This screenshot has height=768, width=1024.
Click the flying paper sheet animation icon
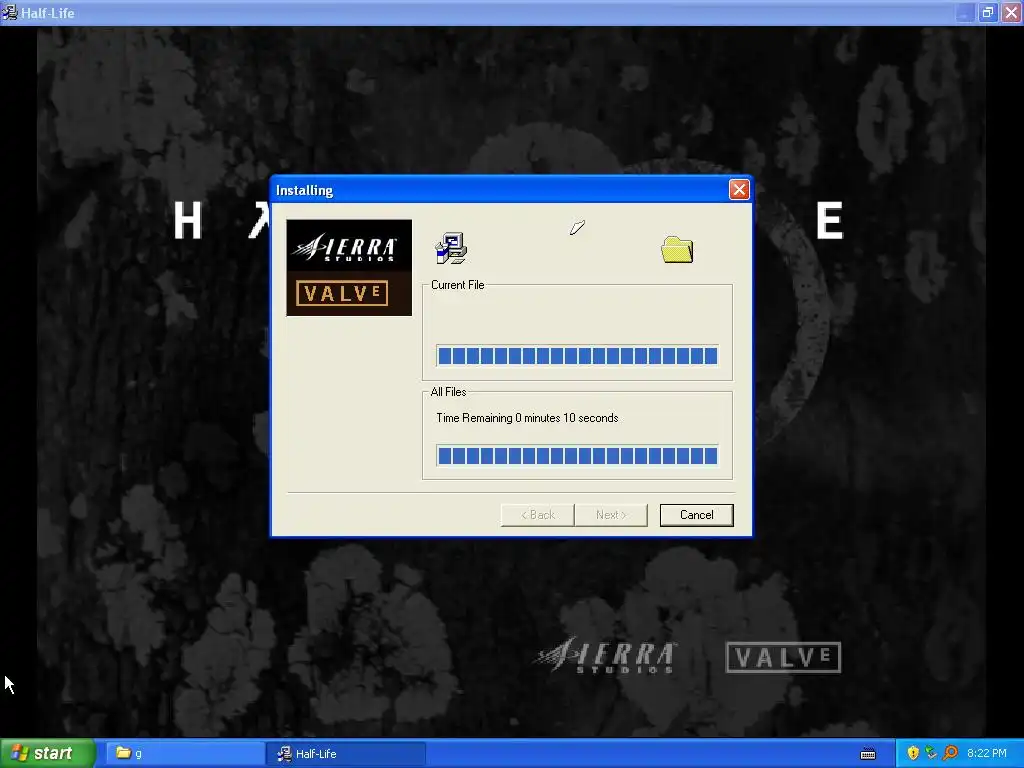pyautogui.click(x=577, y=227)
